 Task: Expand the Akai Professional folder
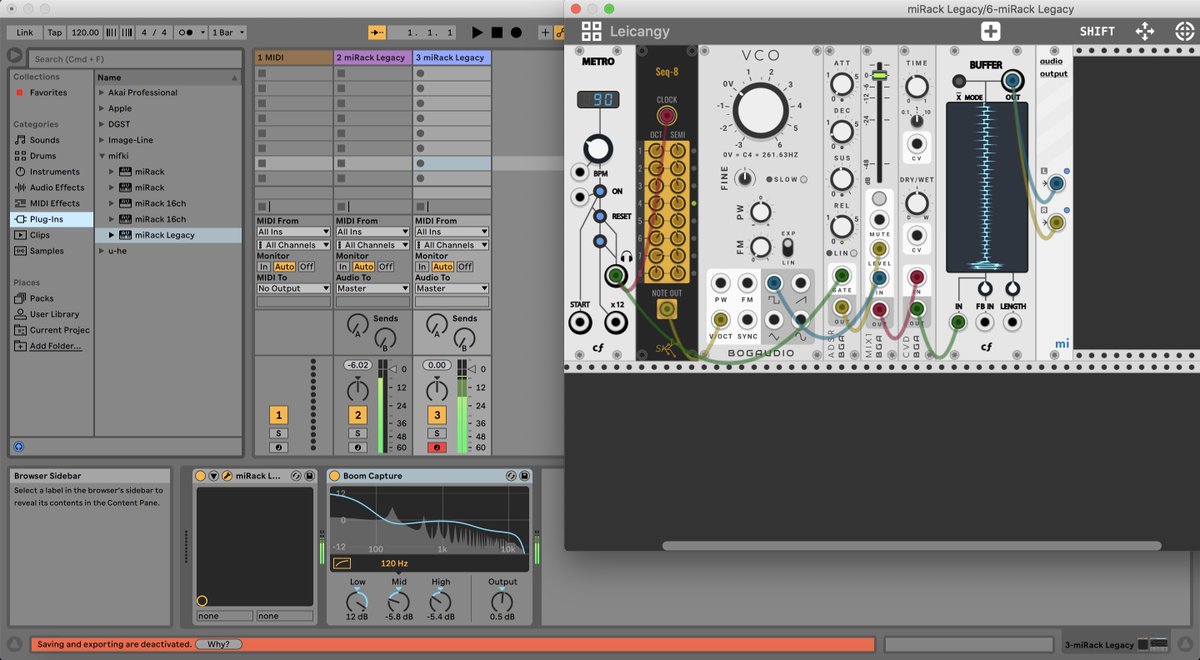[x=101, y=92]
